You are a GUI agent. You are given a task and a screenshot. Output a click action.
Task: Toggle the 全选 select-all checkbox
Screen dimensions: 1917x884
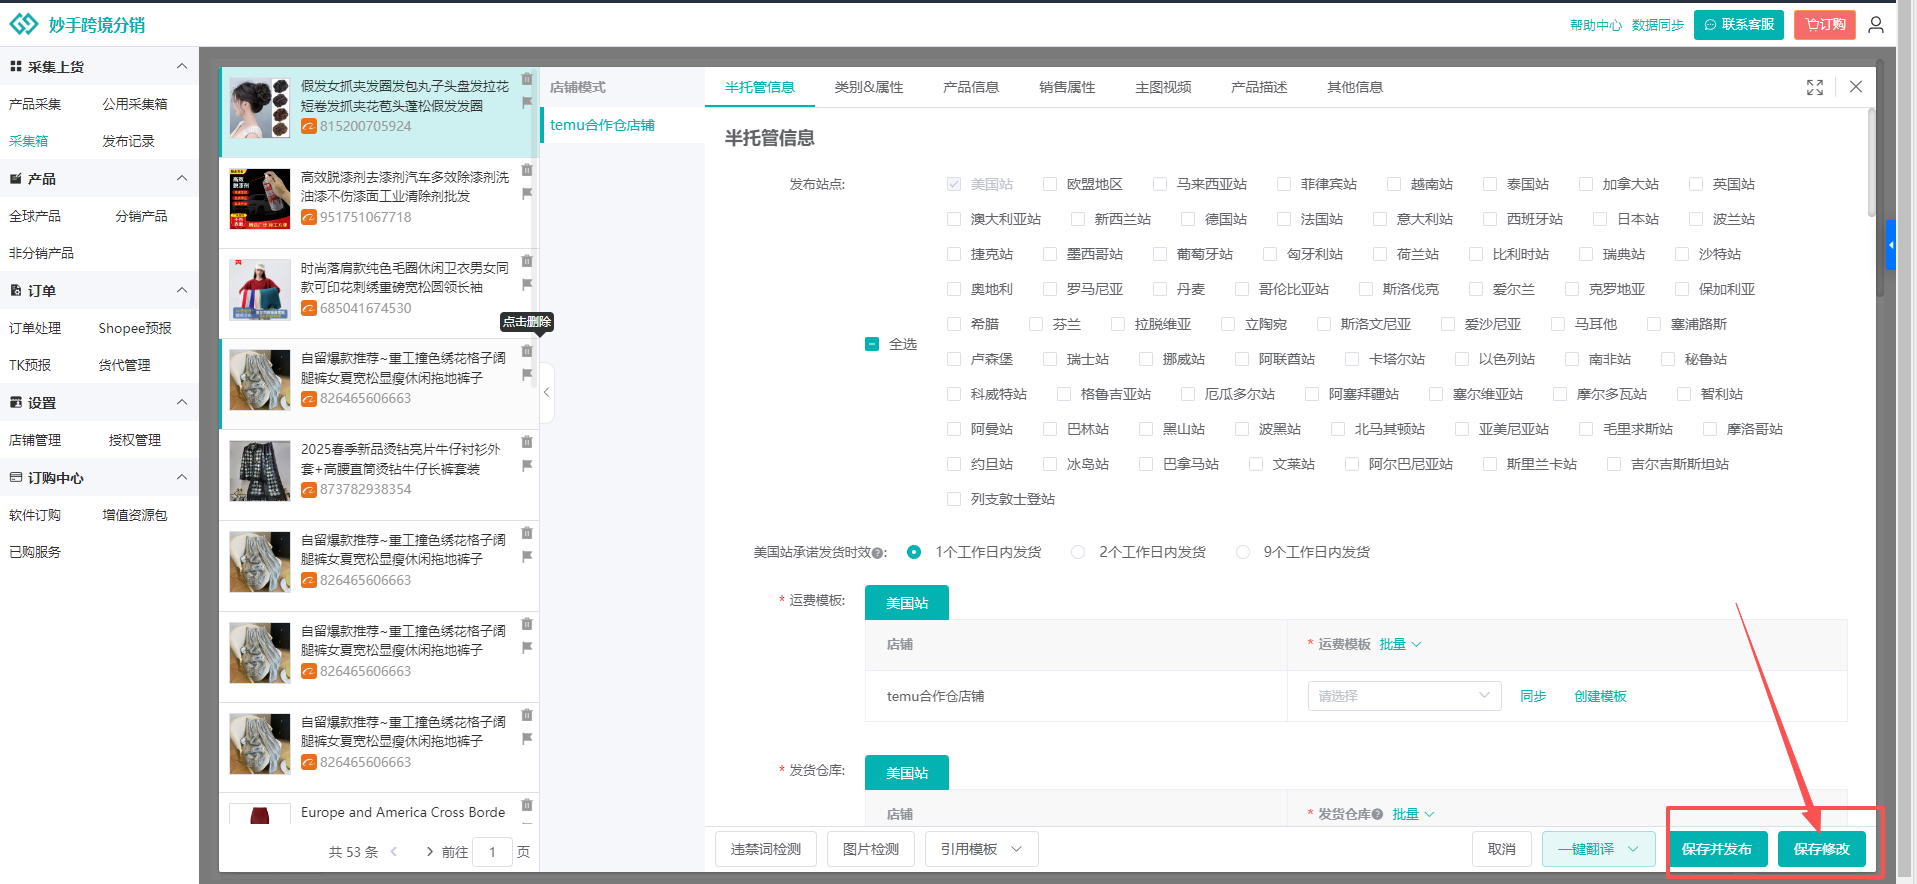pyautogui.click(x=872, y=344)
